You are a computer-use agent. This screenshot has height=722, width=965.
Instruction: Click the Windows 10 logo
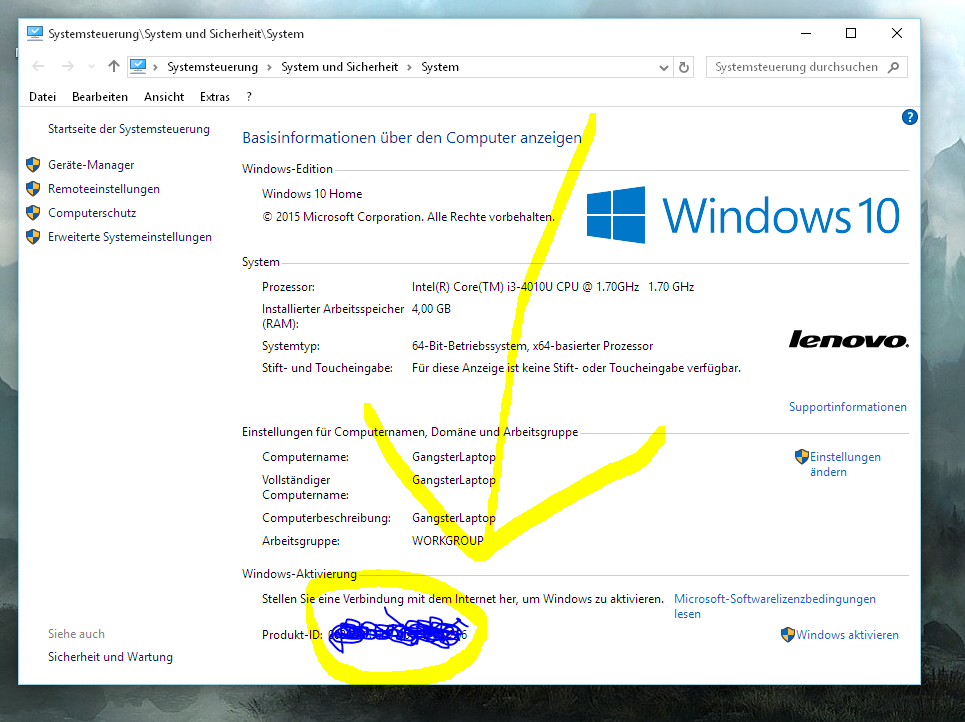743,215
